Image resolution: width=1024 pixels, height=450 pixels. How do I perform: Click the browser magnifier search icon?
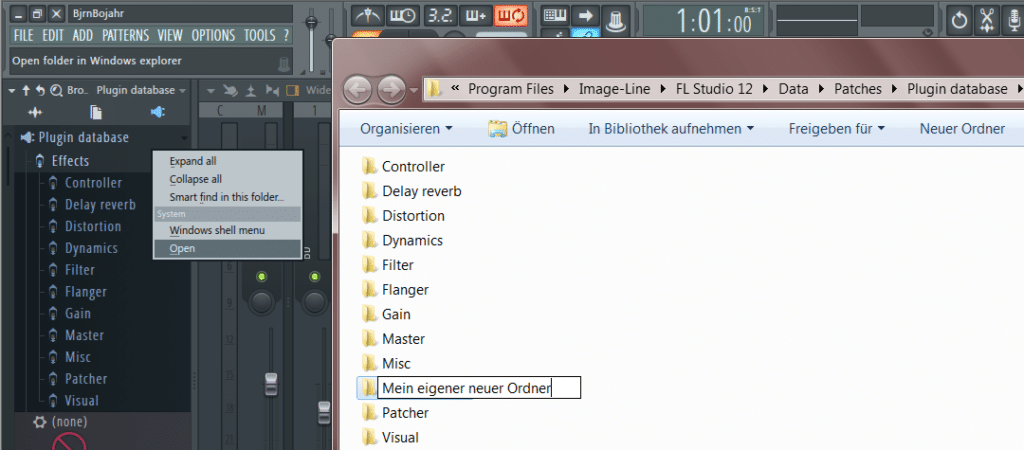(56, 90)
